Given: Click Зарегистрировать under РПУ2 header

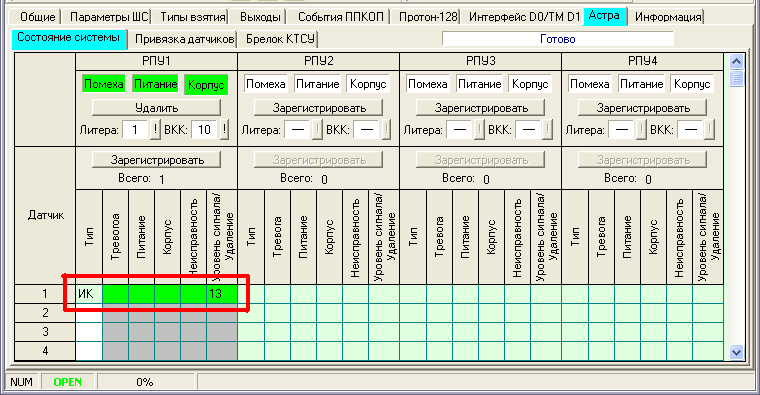Looking at the screenshot, I should click(x=318, y=108).
